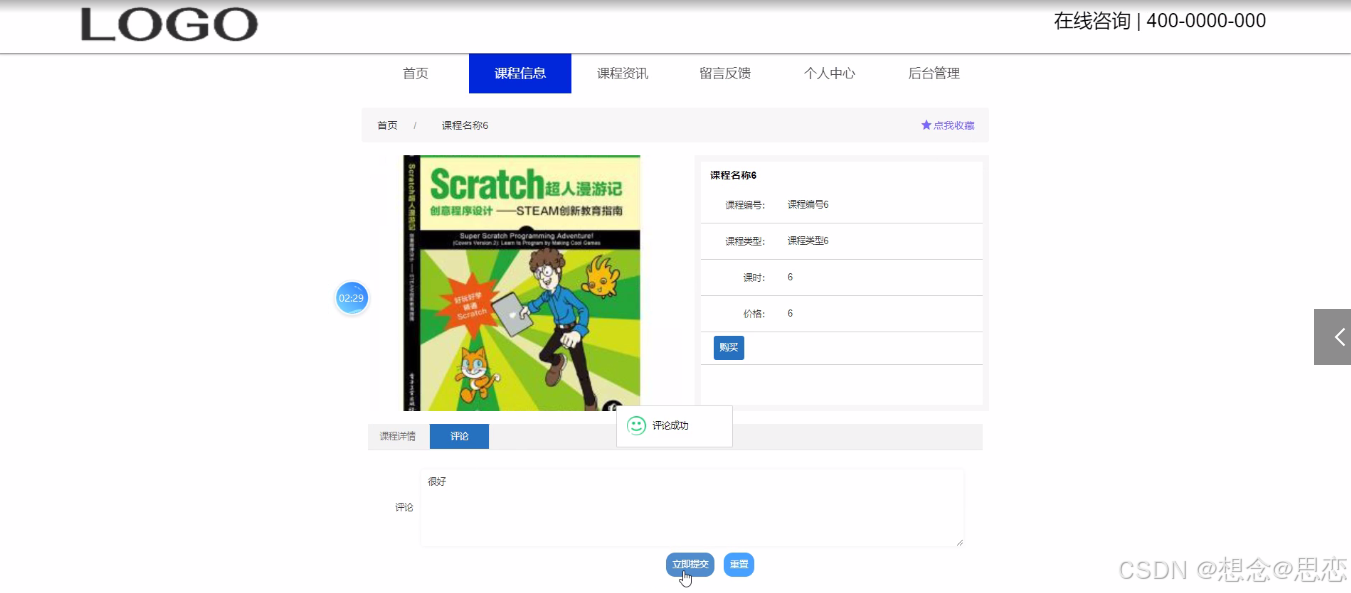Click the 重置 reset button
Viewport: 1351px width, 593px height.
739,565
